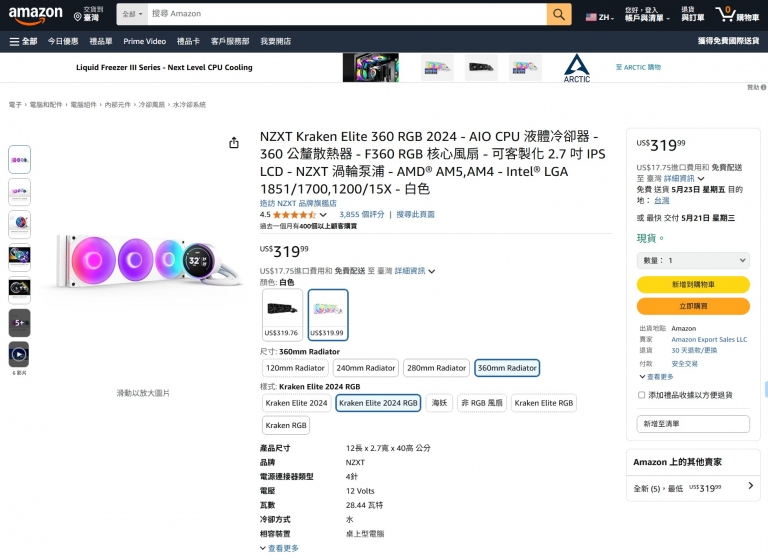Click the black radiator banner thumbnail
The height and width of the screenshot is (560, 768).
tap(481, 67)
